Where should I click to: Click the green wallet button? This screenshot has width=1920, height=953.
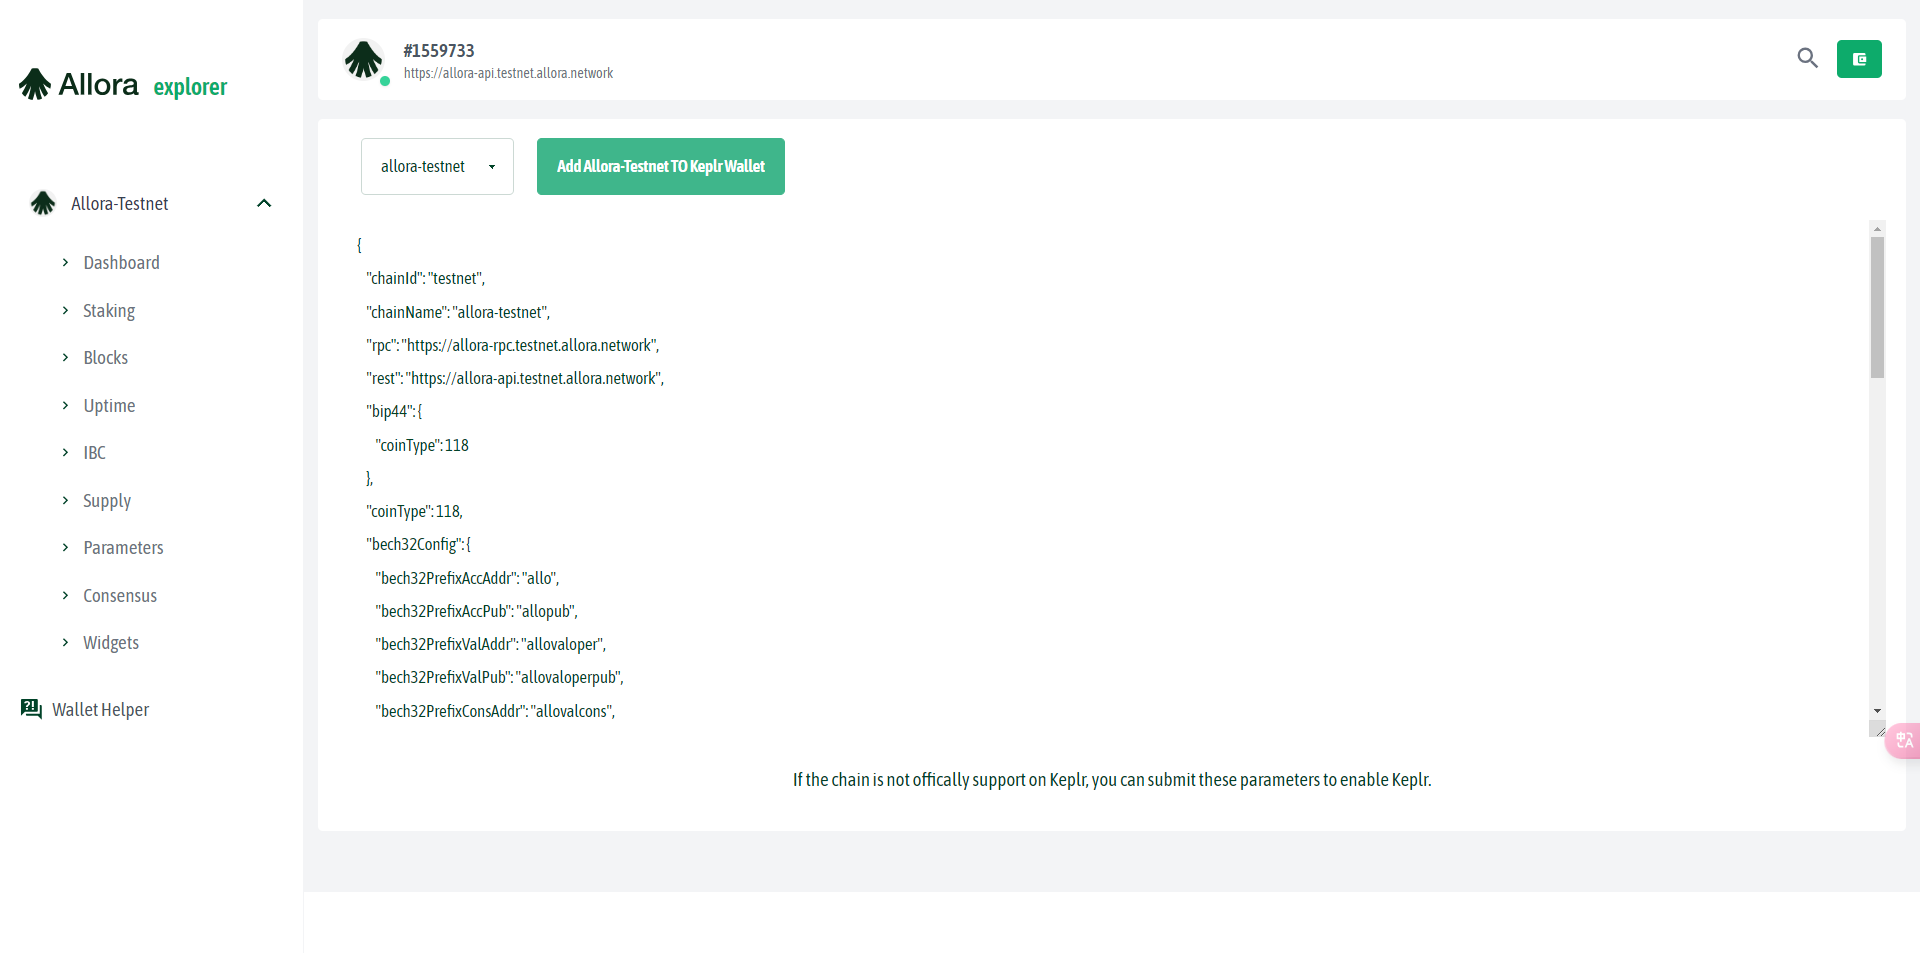point(1859,59)
